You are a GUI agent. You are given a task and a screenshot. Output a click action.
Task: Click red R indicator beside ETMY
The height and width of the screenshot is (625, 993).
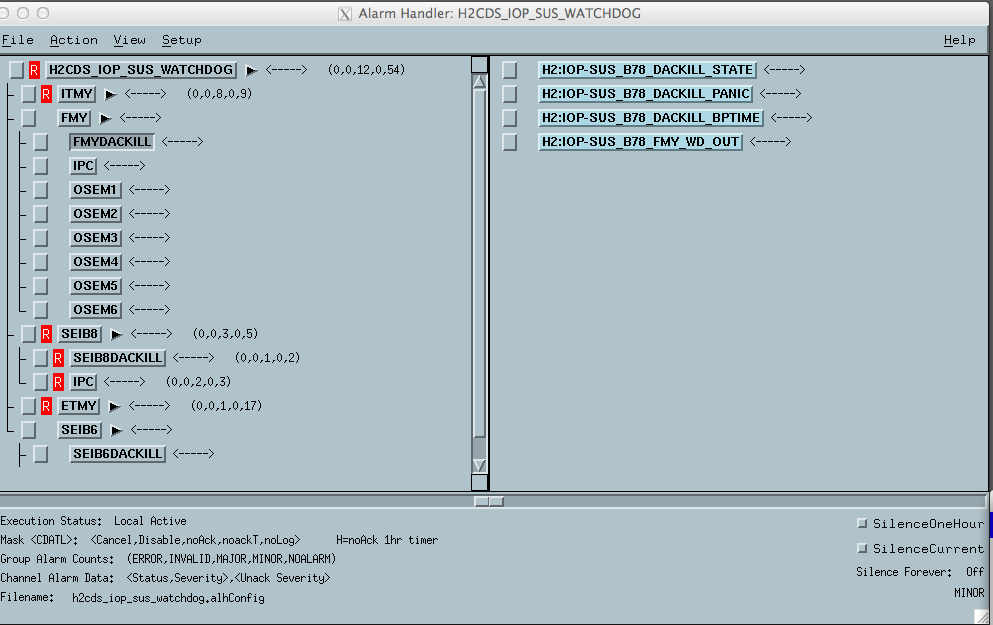46,406
